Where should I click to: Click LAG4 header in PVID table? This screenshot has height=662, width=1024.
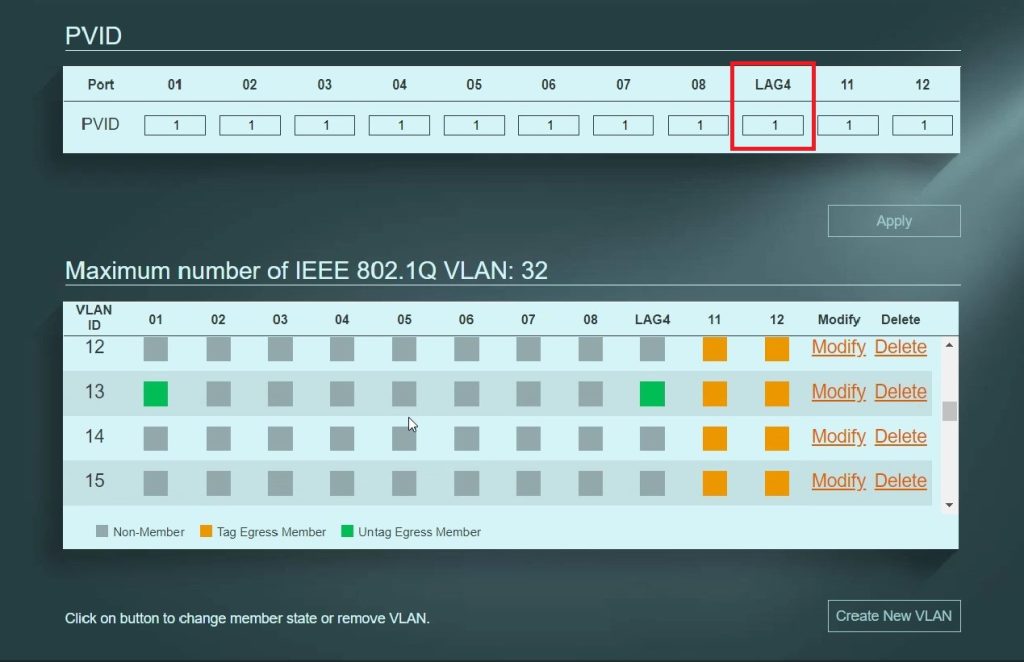773,84
